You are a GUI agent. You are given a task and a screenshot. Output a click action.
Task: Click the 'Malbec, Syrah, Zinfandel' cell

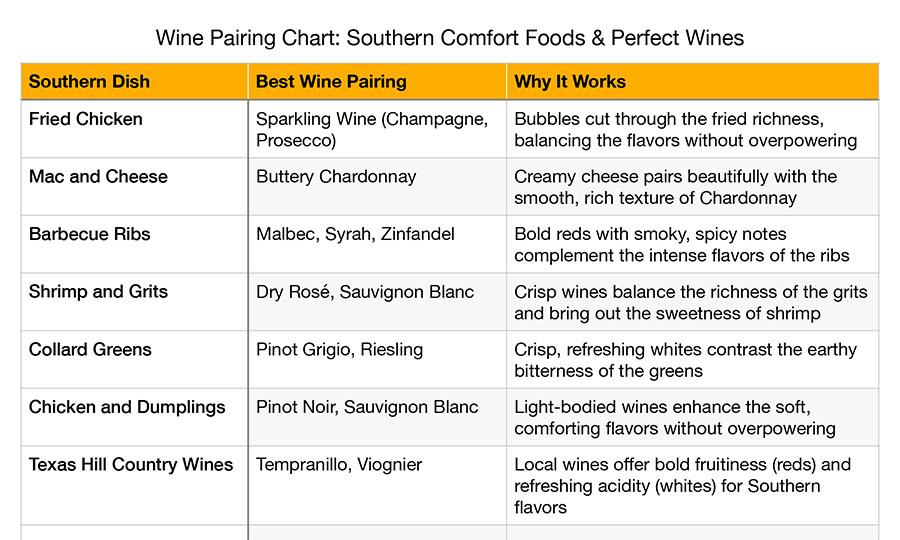[x=377, y=244]
